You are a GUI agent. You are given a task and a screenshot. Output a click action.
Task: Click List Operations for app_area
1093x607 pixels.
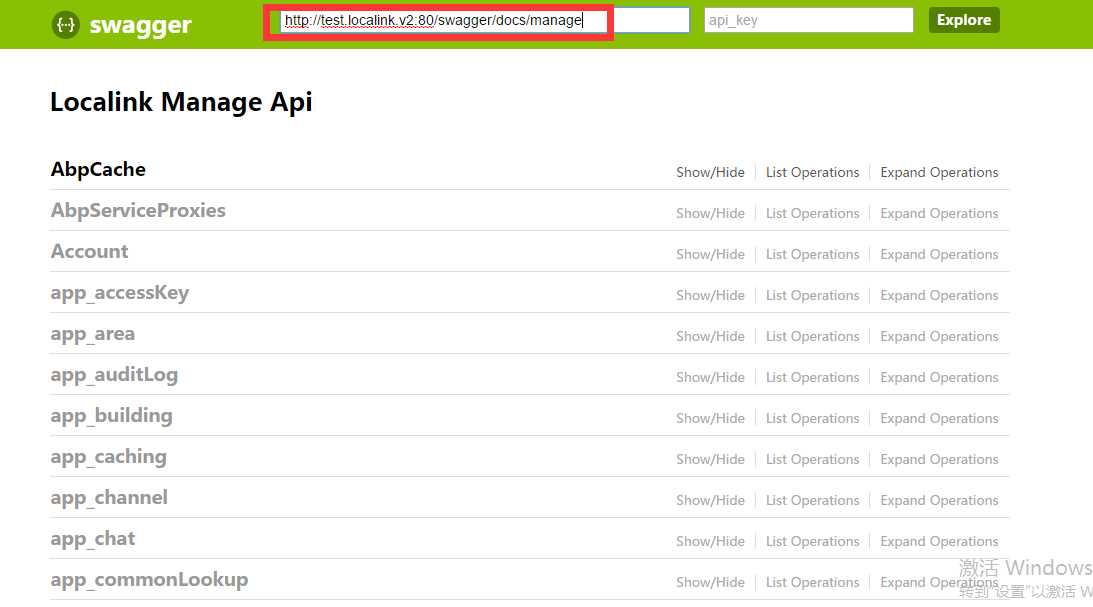[813, 337]
